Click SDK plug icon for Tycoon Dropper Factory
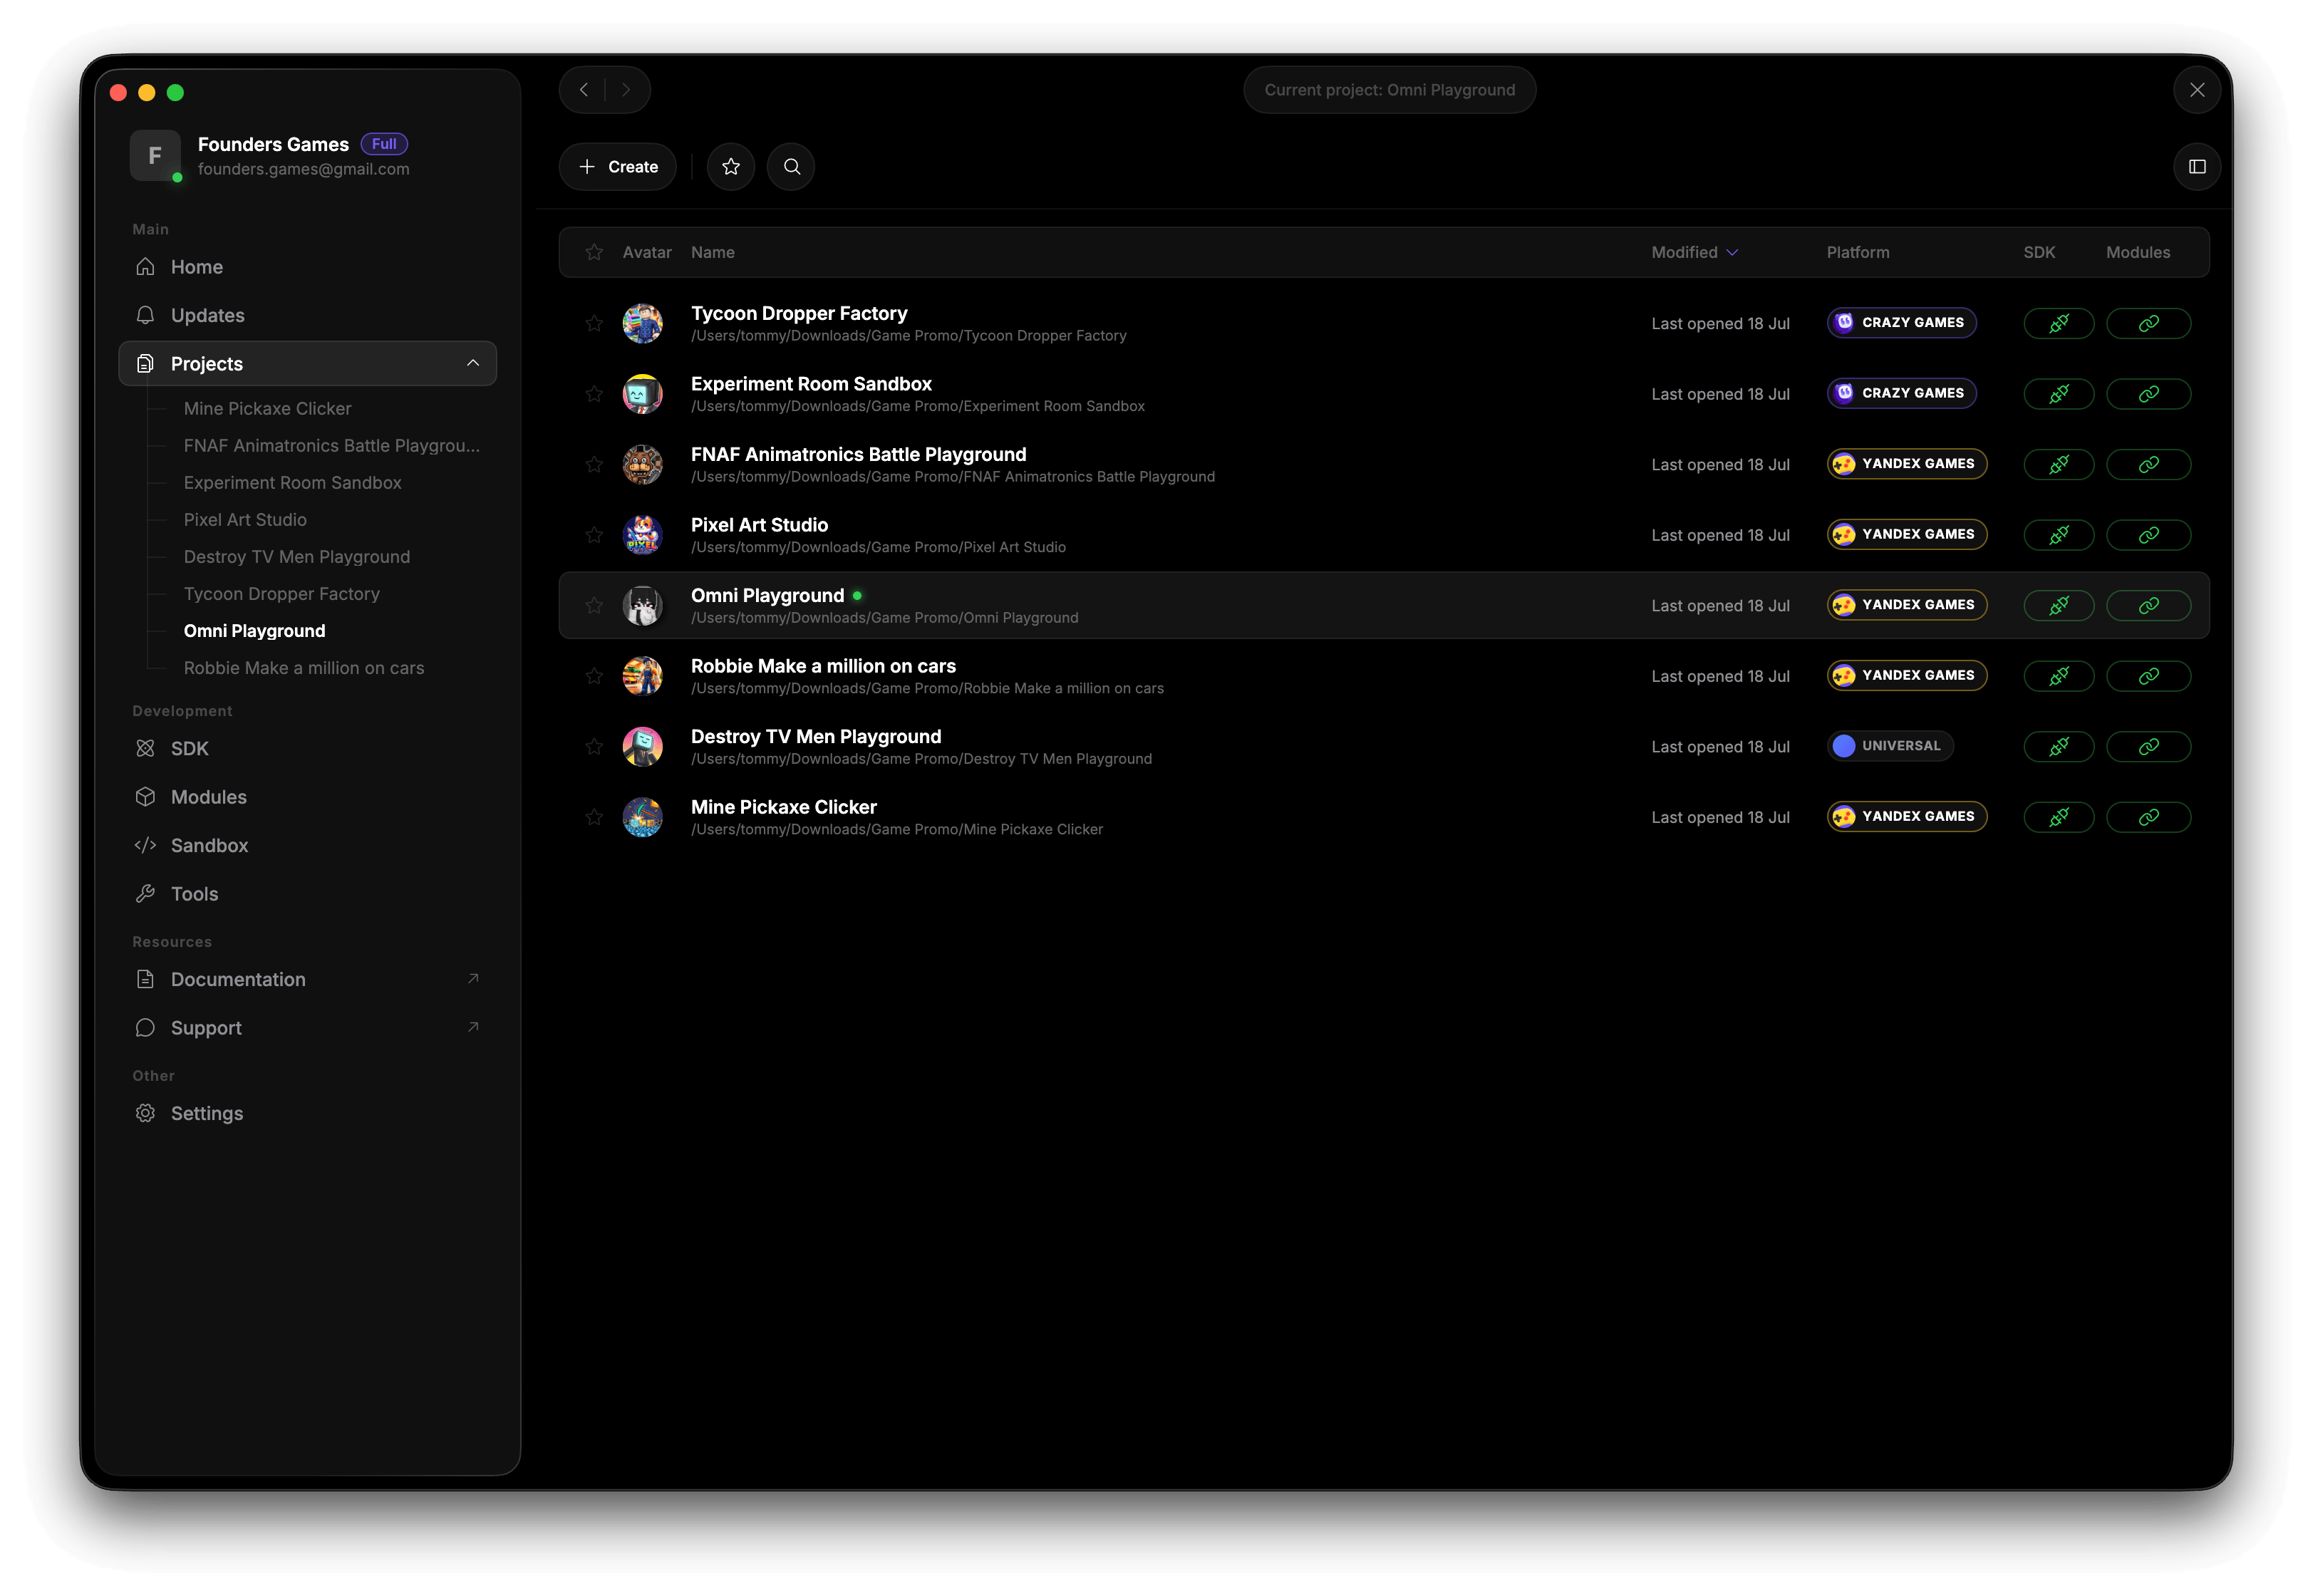2313x1596 pixels. [2058, 324]
